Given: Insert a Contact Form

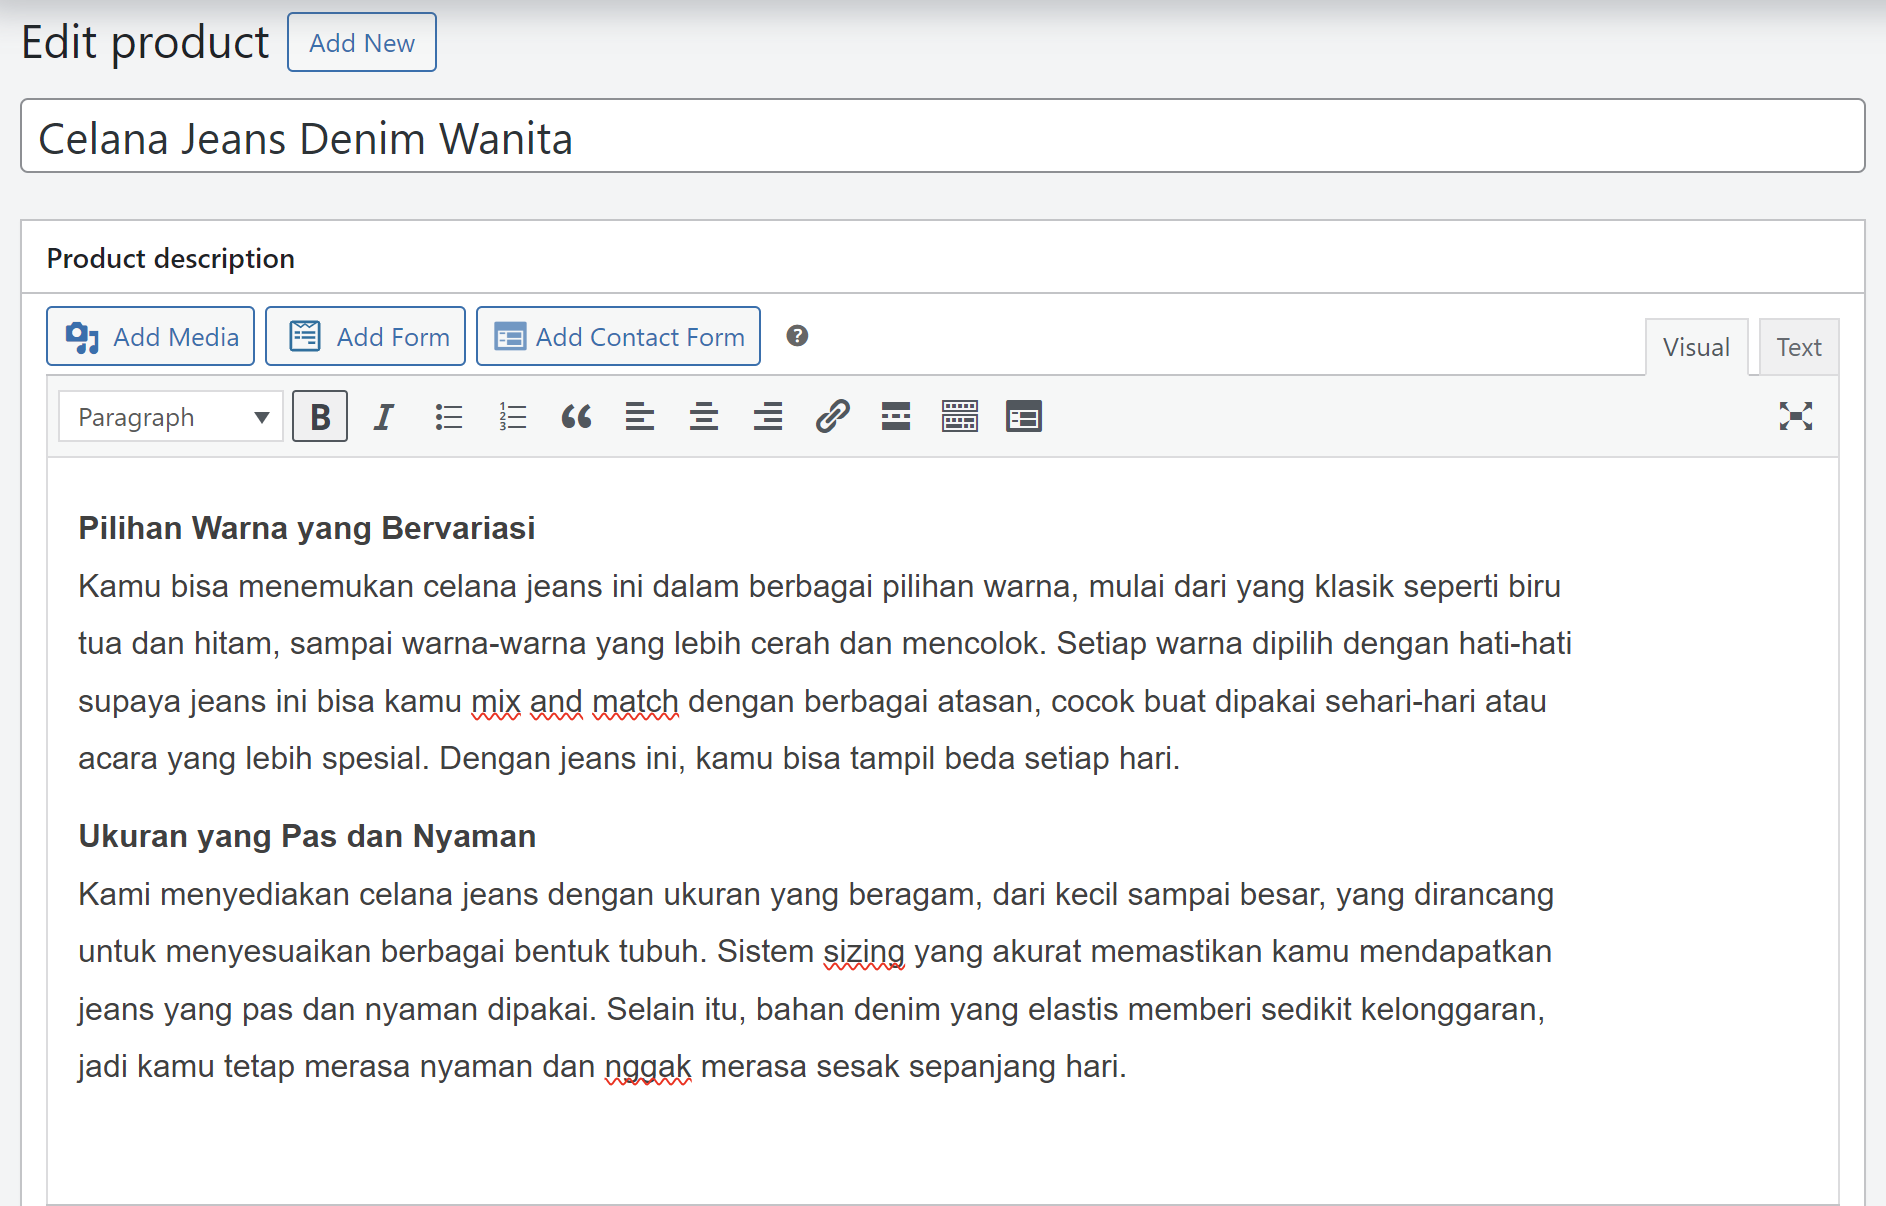Looking at the screenshot, I should tap(618, 337).
